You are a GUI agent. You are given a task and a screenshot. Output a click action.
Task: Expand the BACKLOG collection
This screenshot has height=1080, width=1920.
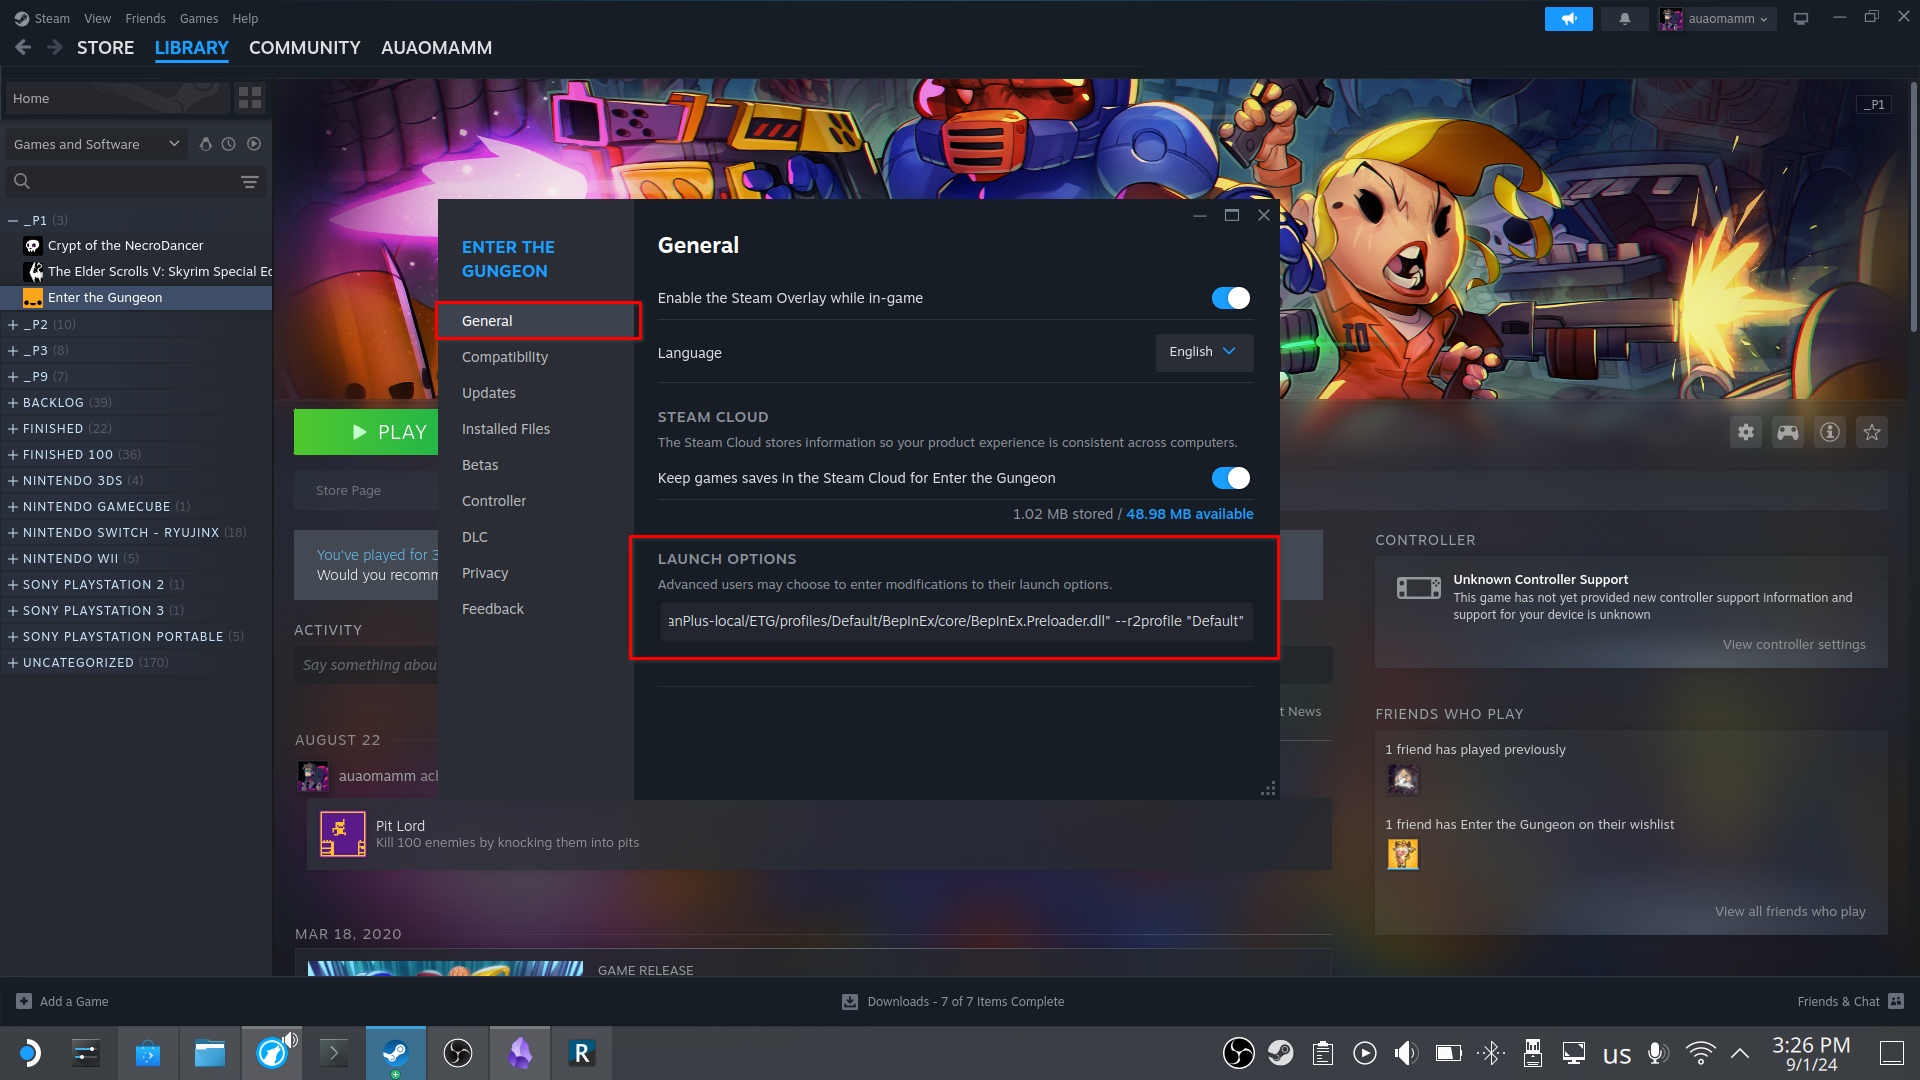point(13,402)
